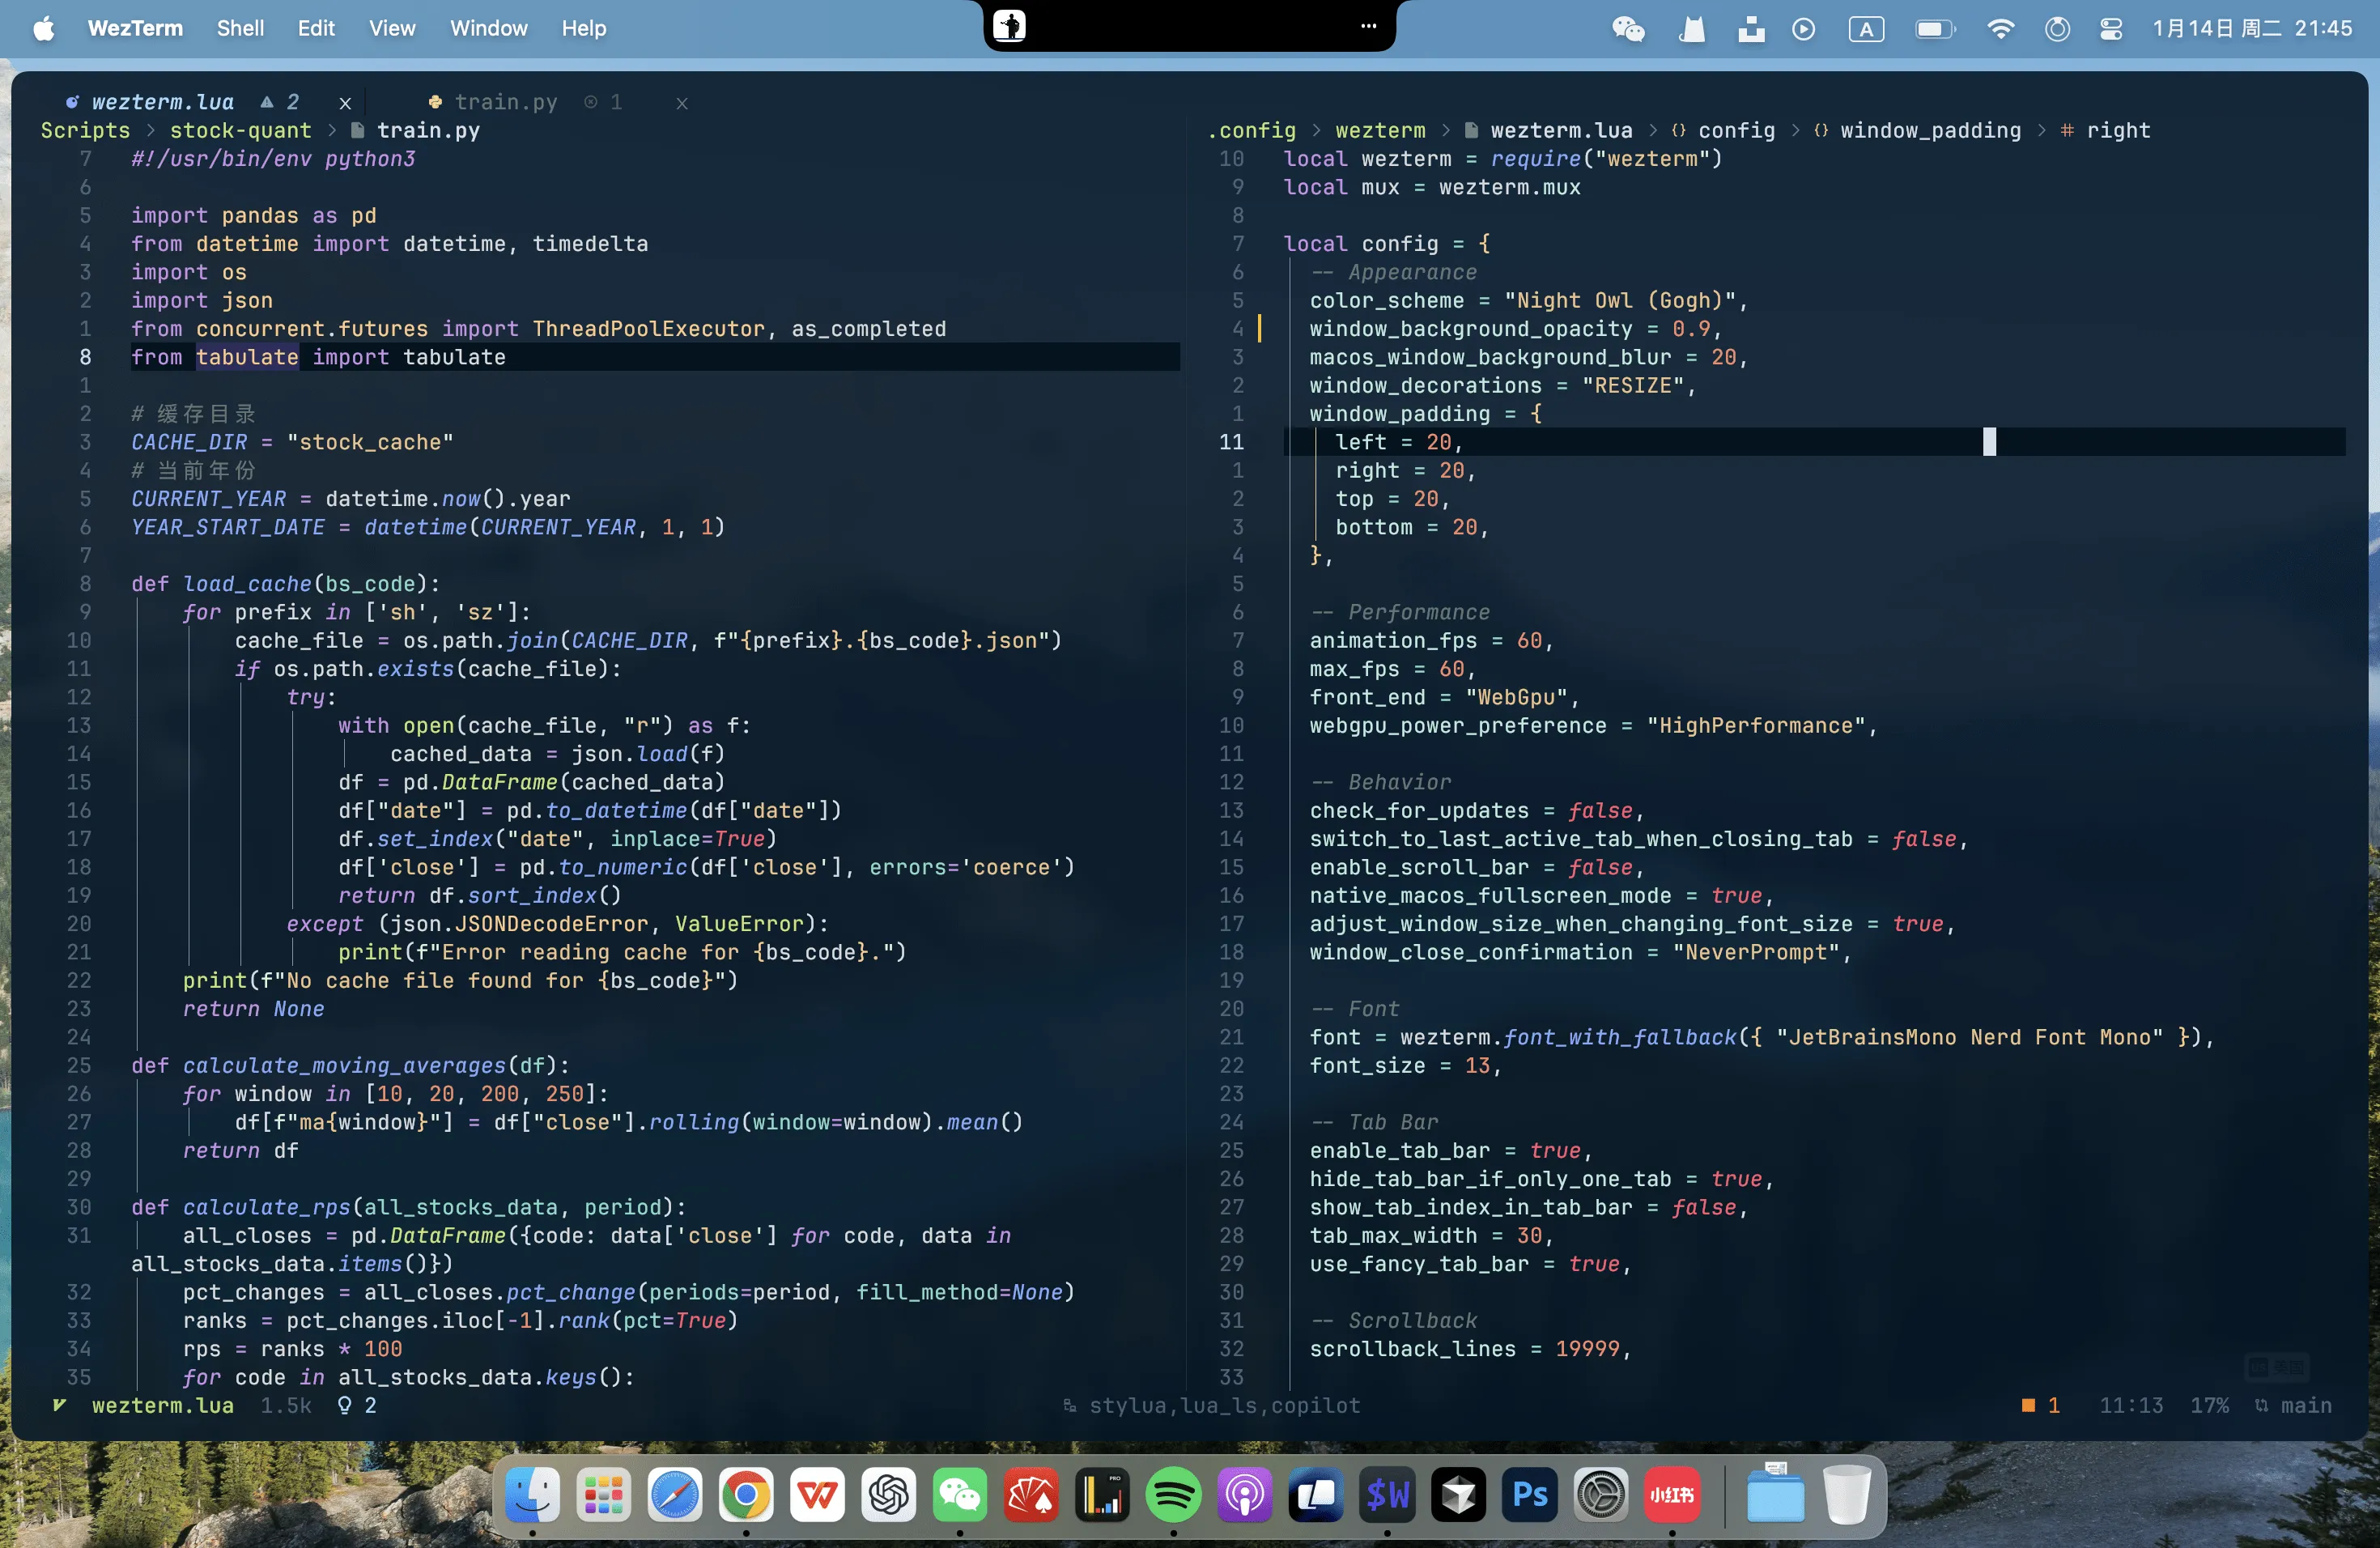
Task: Click chevron between Scripts and stock-quant breadcrumbs
Action: click(151, 131)
